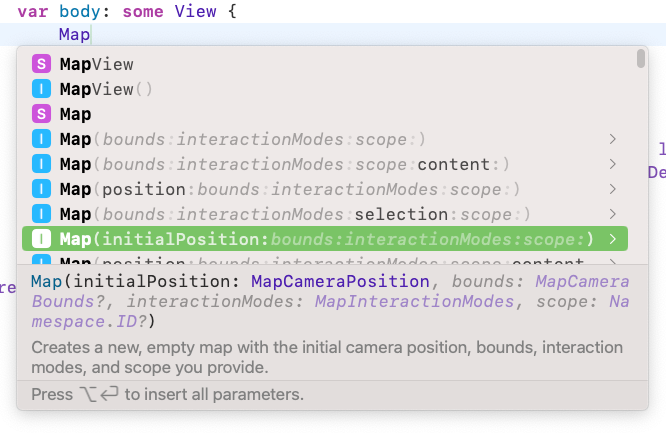Click icon beside Map(bounds:interactionModes:scope:)
This screenshot has height=434, width=666.
(x=41, y=139)
